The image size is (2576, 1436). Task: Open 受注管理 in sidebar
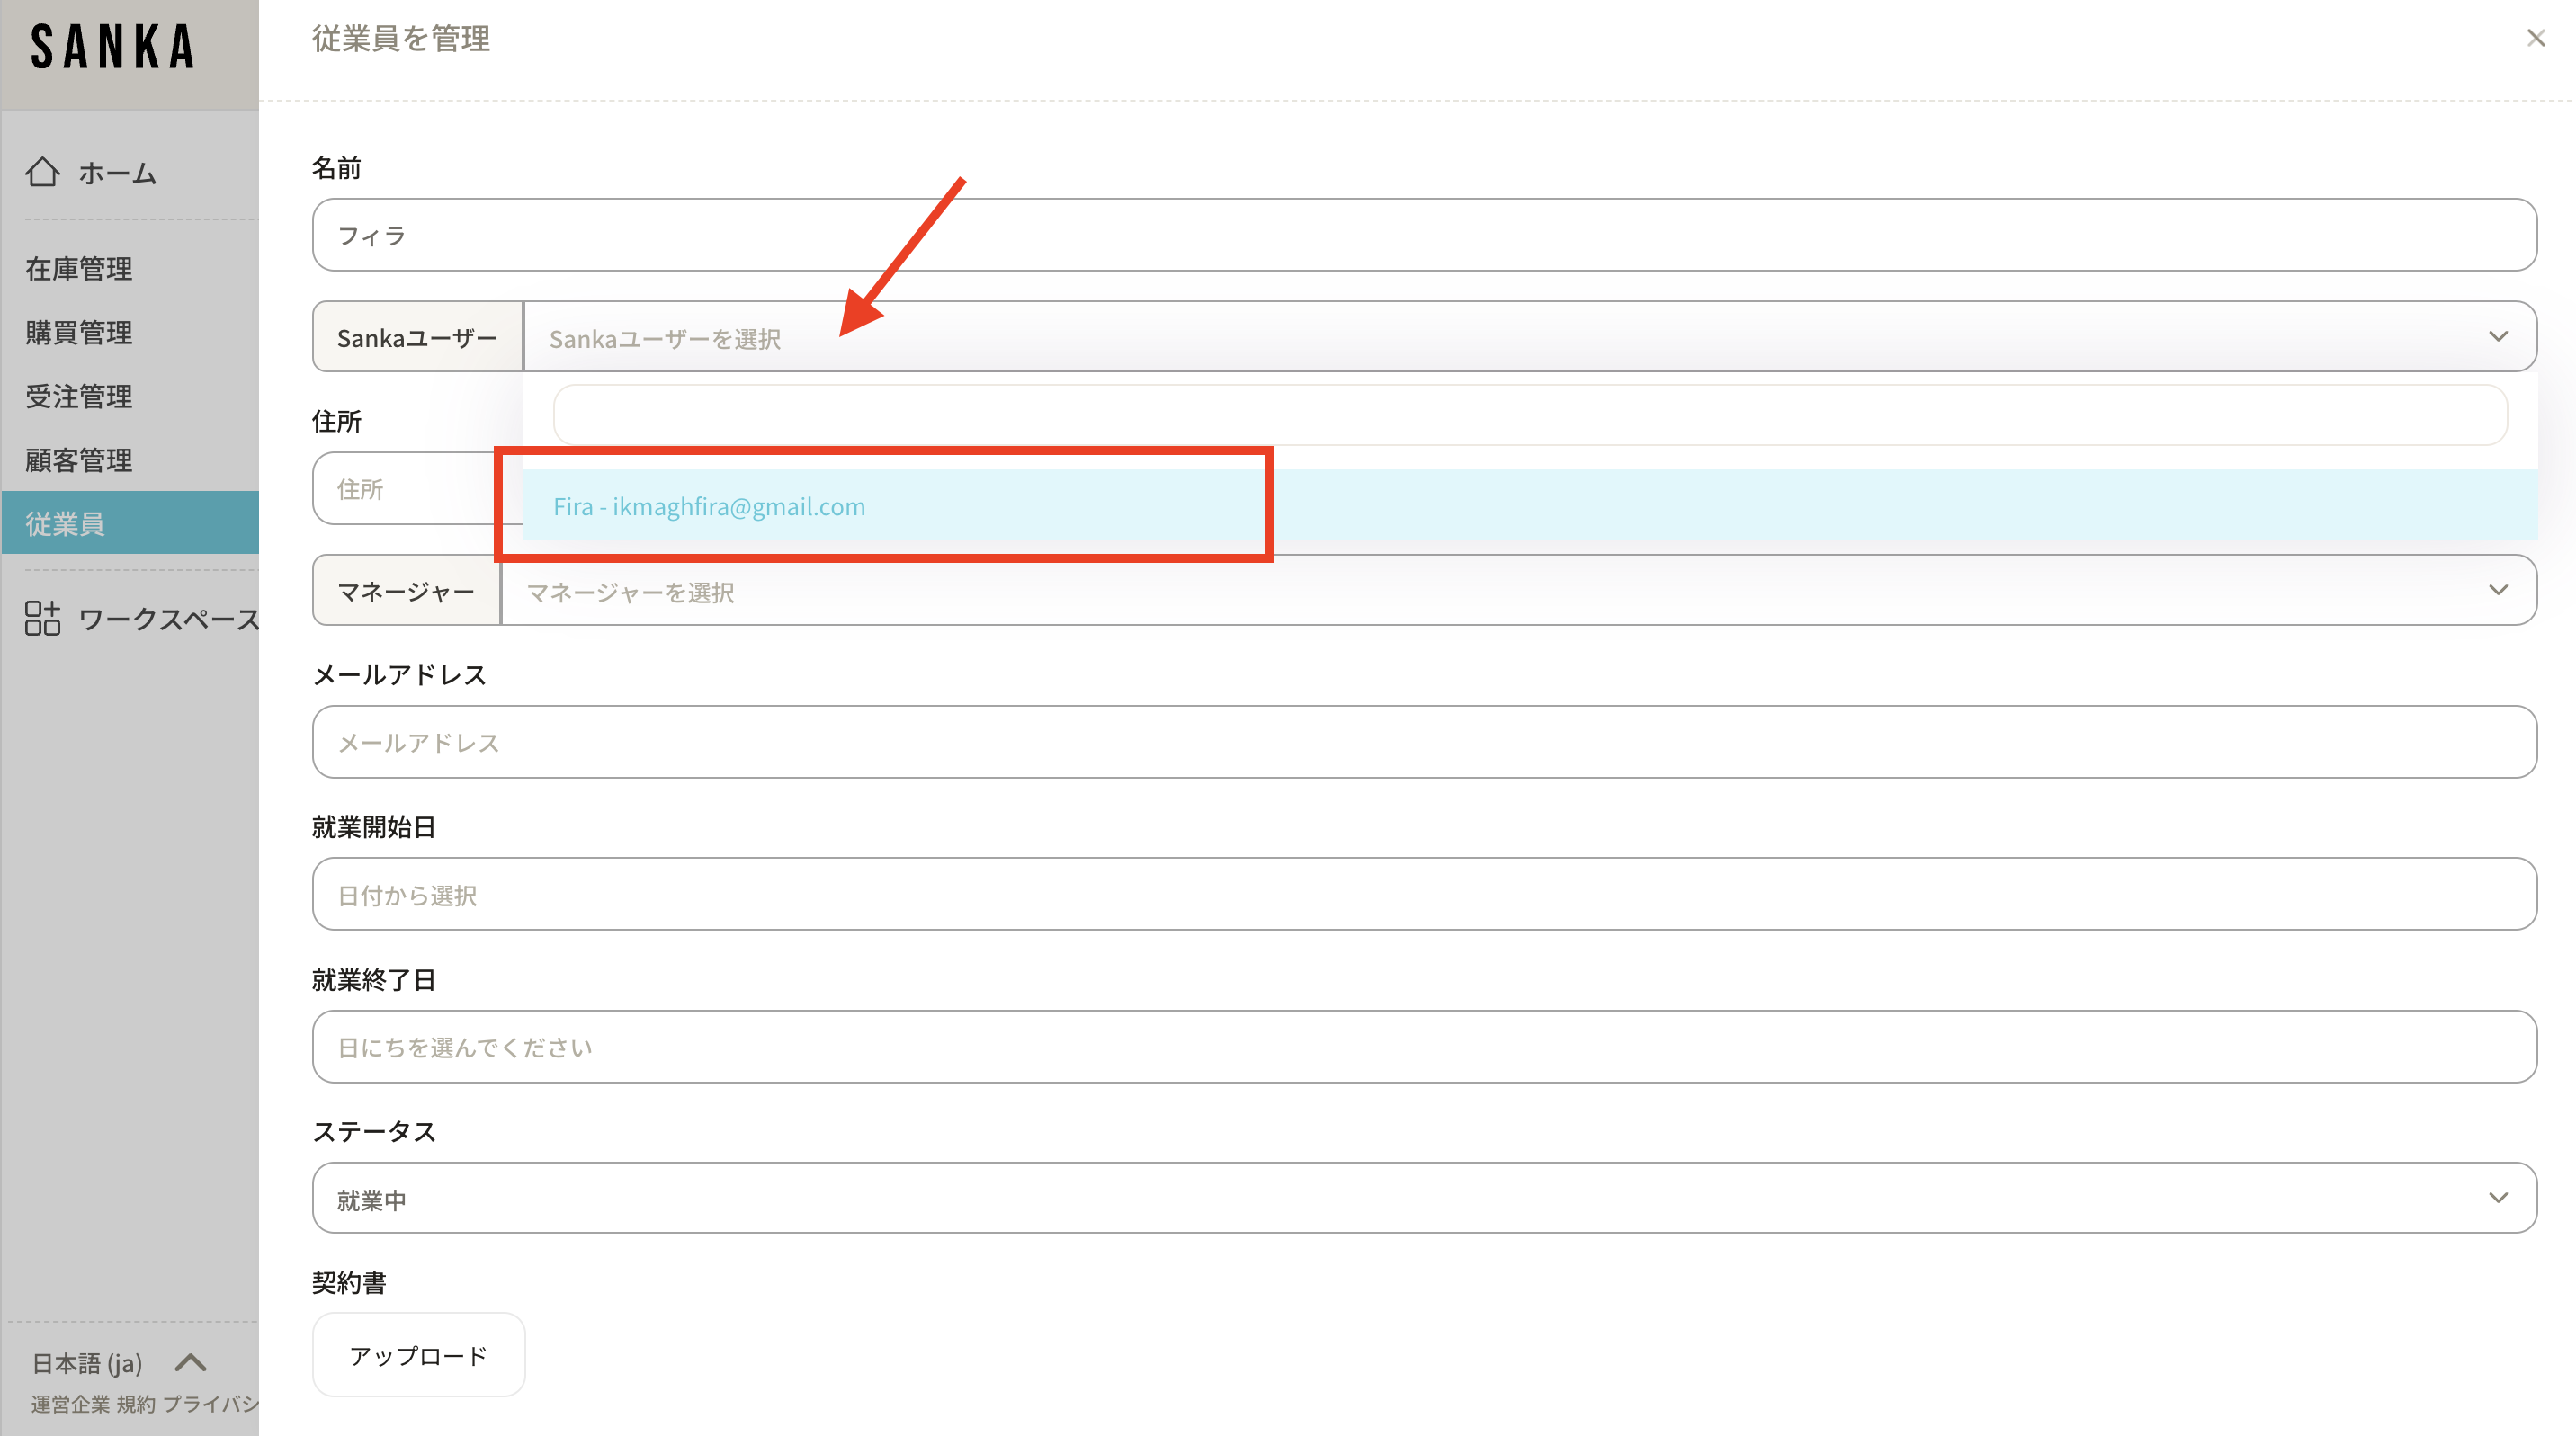[79, 397]
